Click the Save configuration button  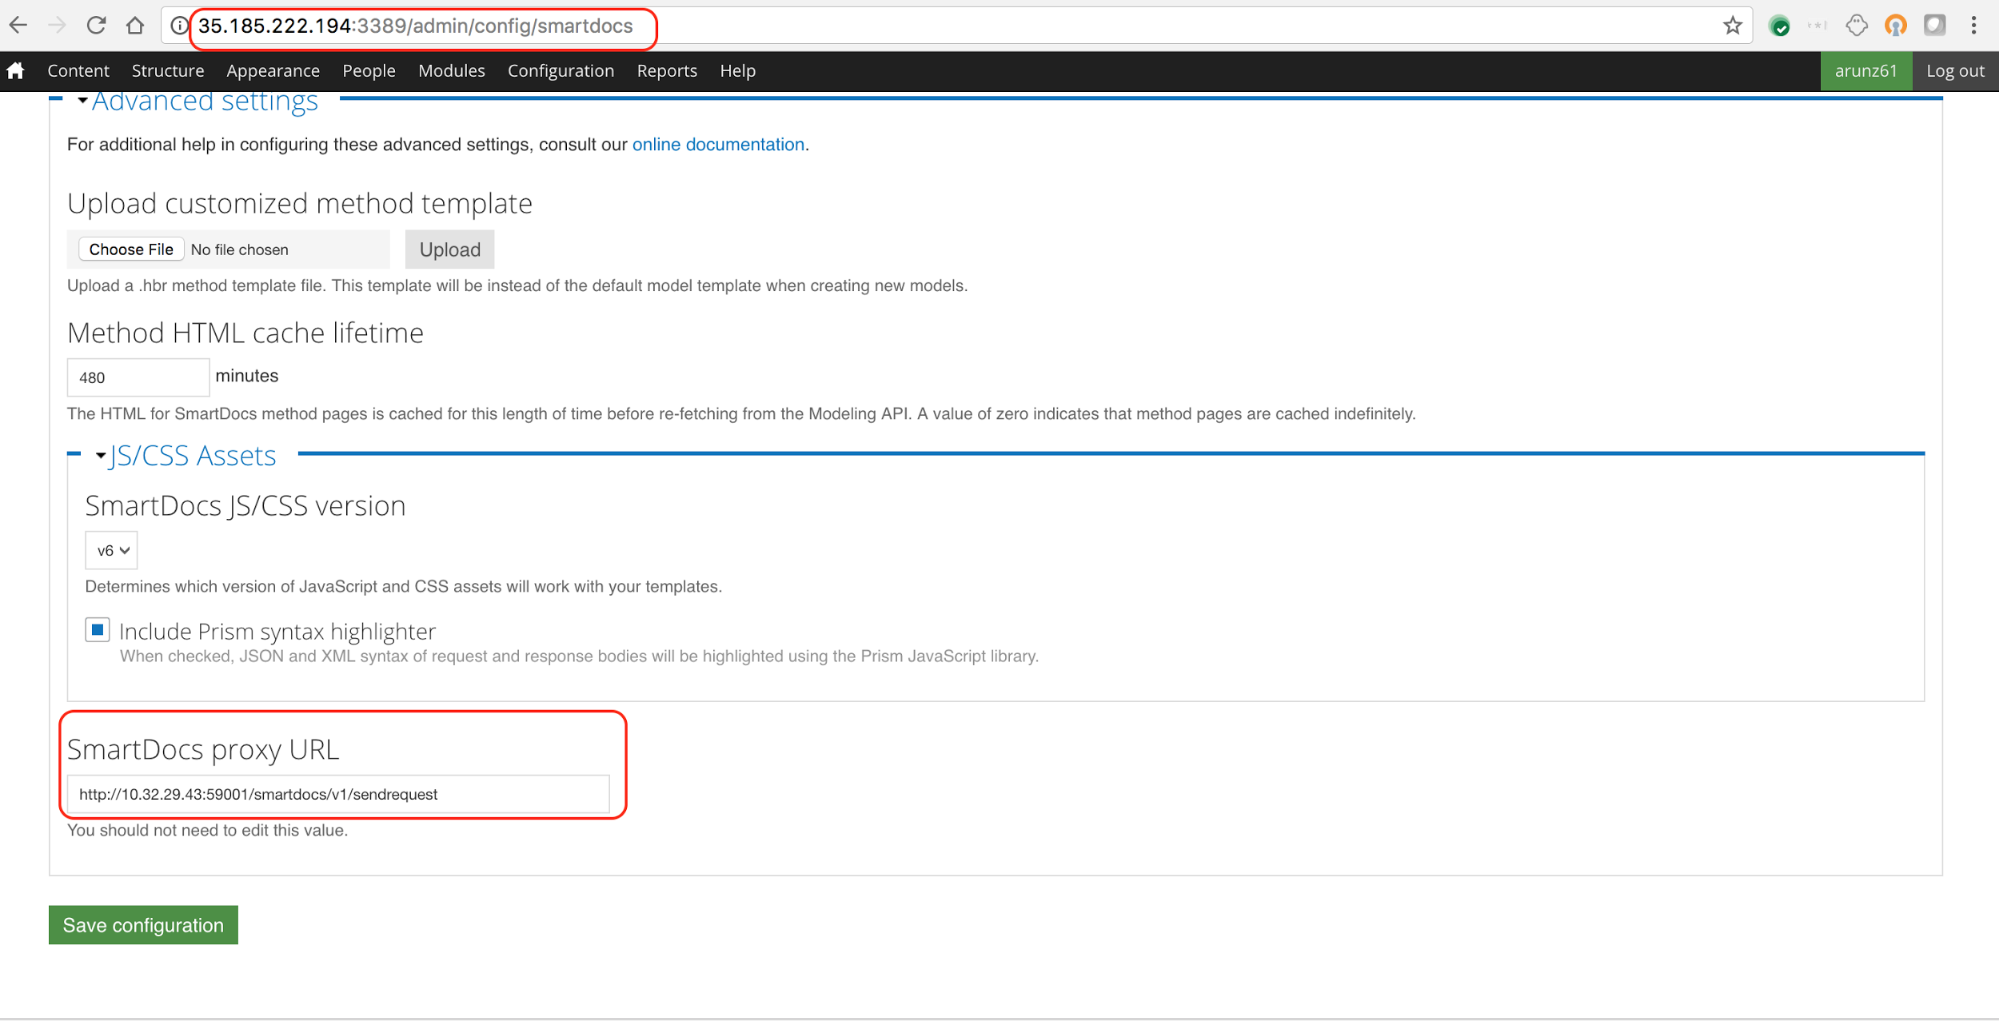(x=143, y=925)
